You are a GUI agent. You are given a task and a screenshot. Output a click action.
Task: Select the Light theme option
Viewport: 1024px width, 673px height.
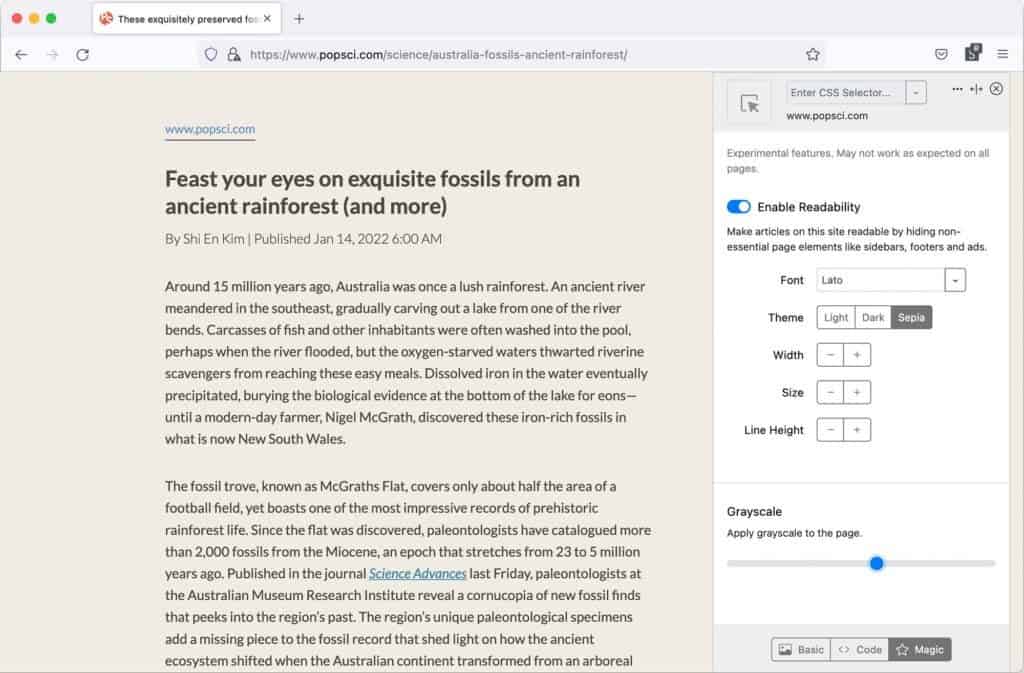(836, 318)
